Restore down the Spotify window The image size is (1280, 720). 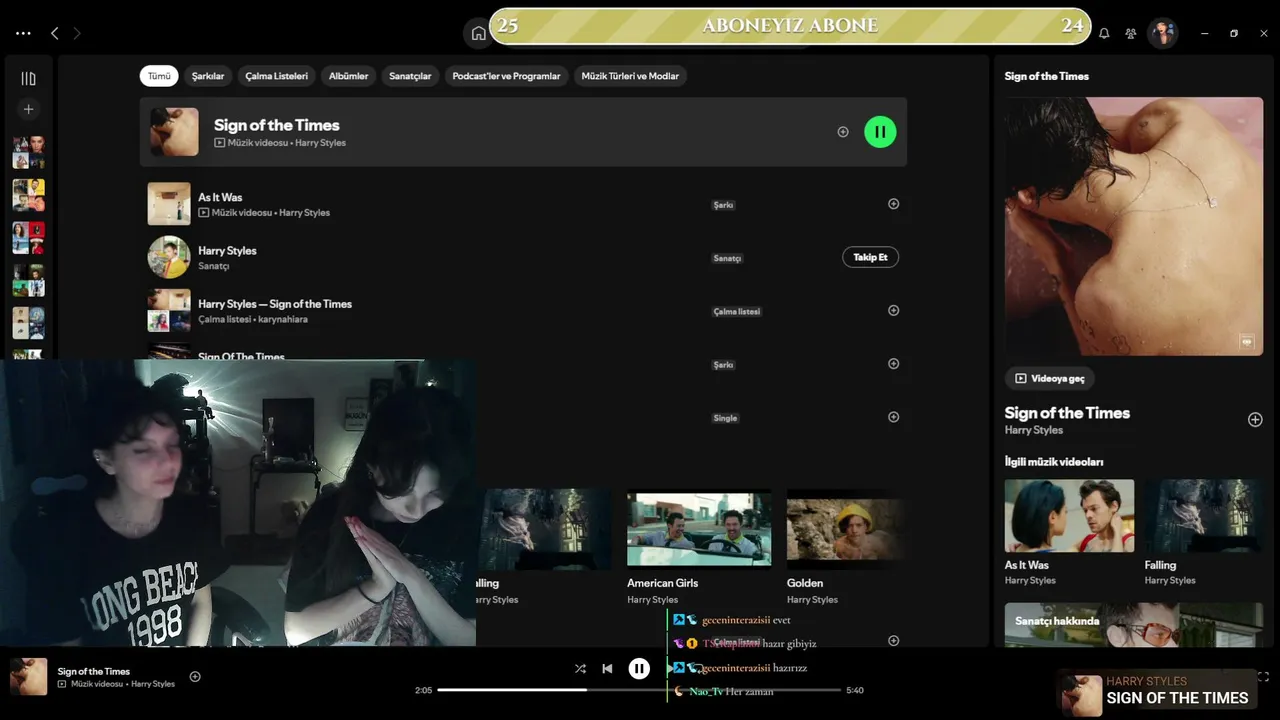point(1234,33)
